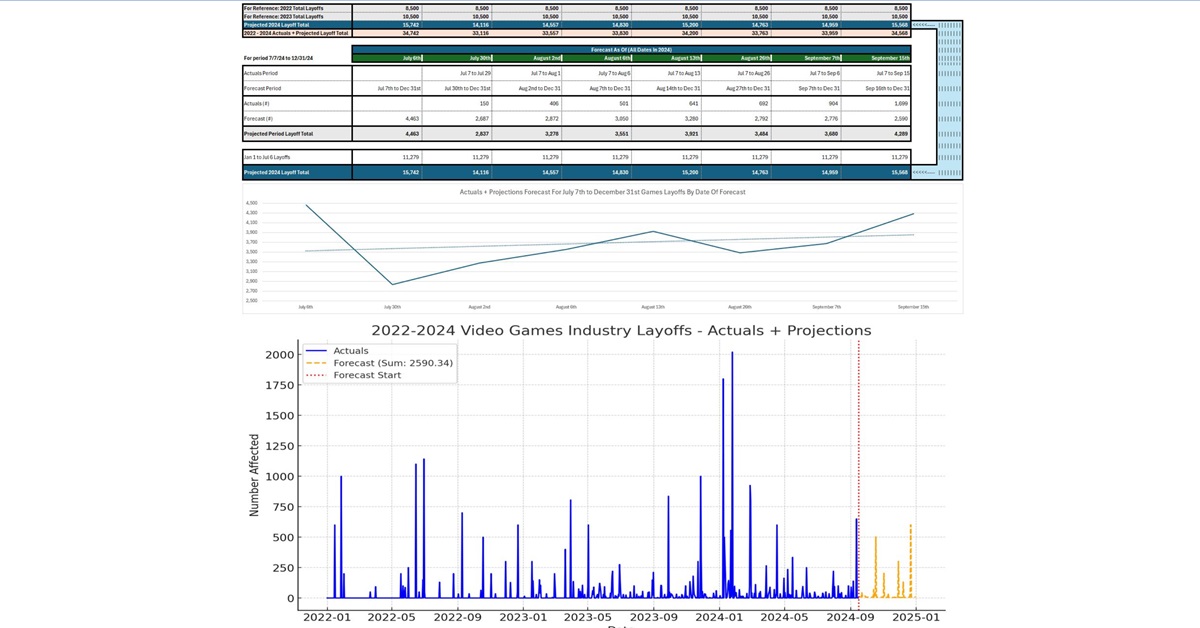
Task: Click the 'July 6th' table column header
Action: click(x=412, y=58)
